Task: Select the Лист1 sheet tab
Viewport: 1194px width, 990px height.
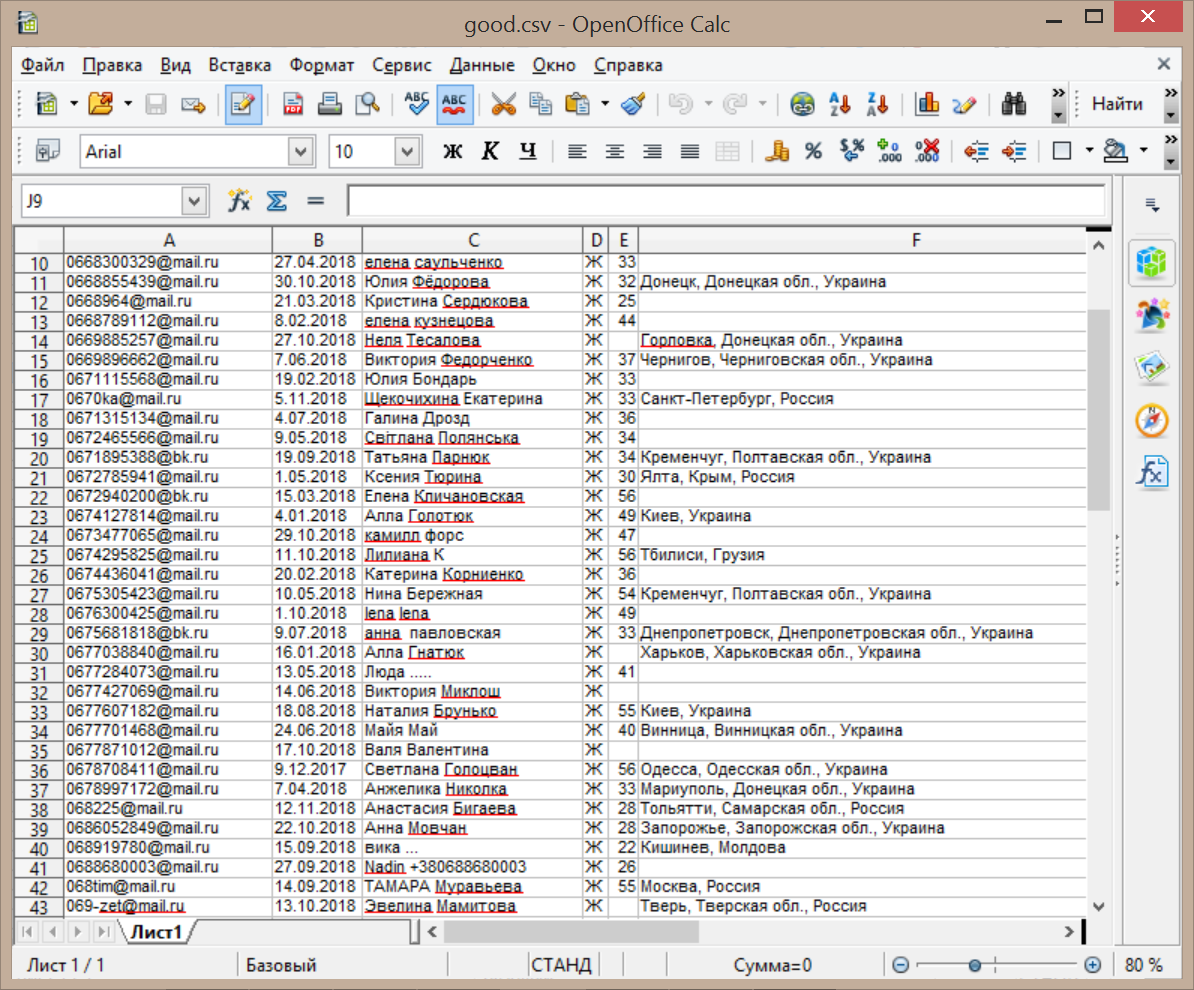Action: click(157, 932)
